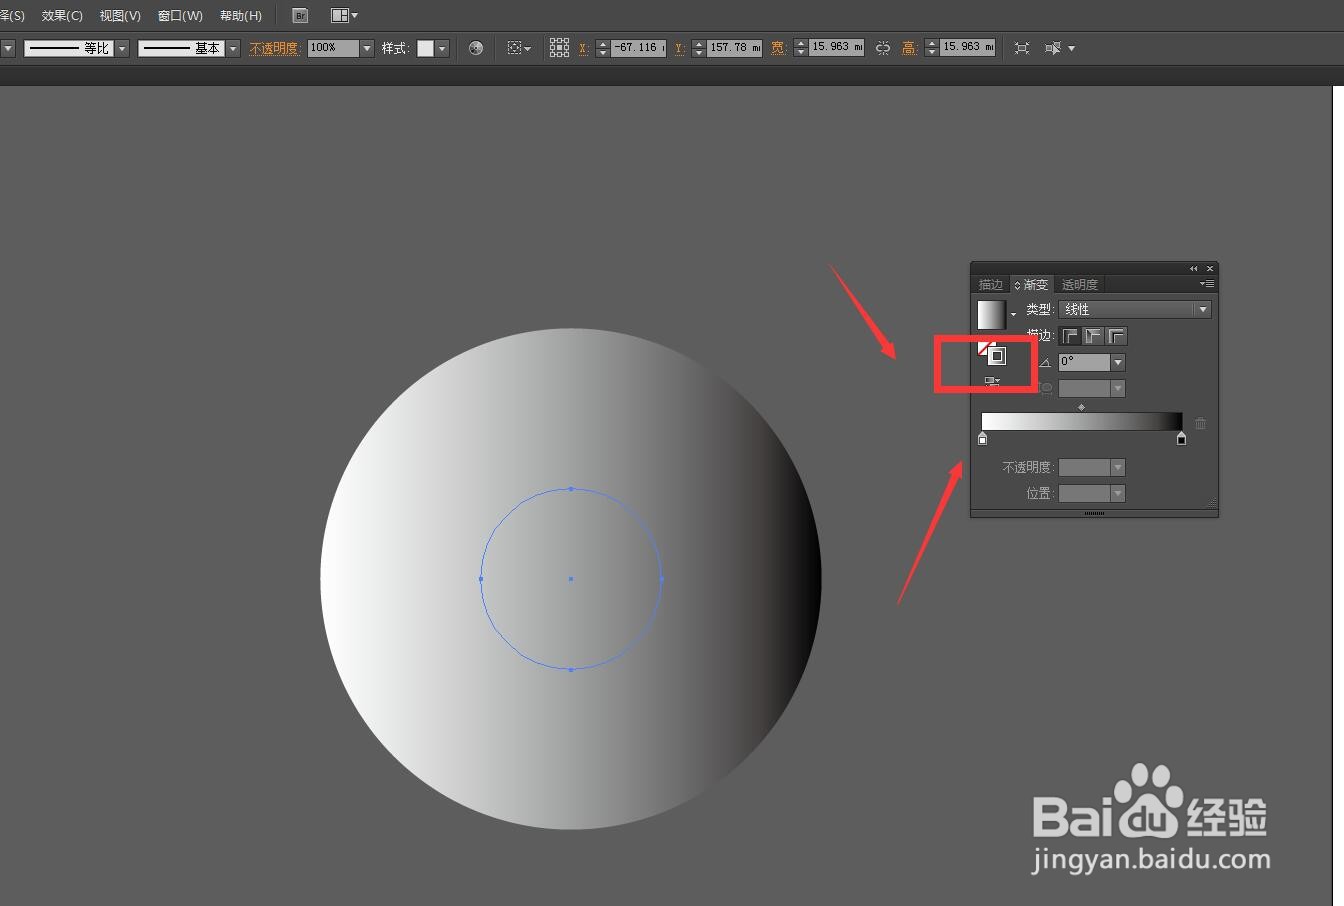Expand the gradient angle dropdown
Viewport: 1344px width, 906px height.
pos(1118,362)
